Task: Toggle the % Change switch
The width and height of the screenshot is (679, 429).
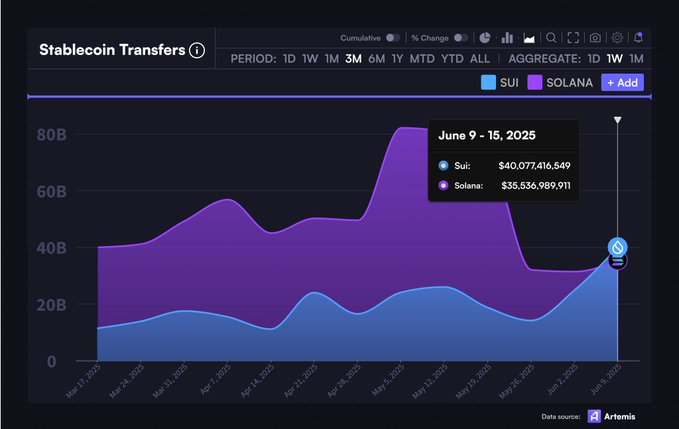Action: coord(461,38)
